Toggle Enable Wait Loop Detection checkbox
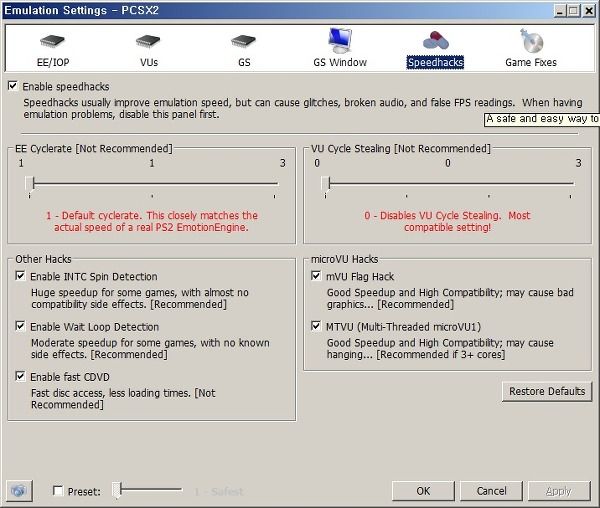 (20, 326)
